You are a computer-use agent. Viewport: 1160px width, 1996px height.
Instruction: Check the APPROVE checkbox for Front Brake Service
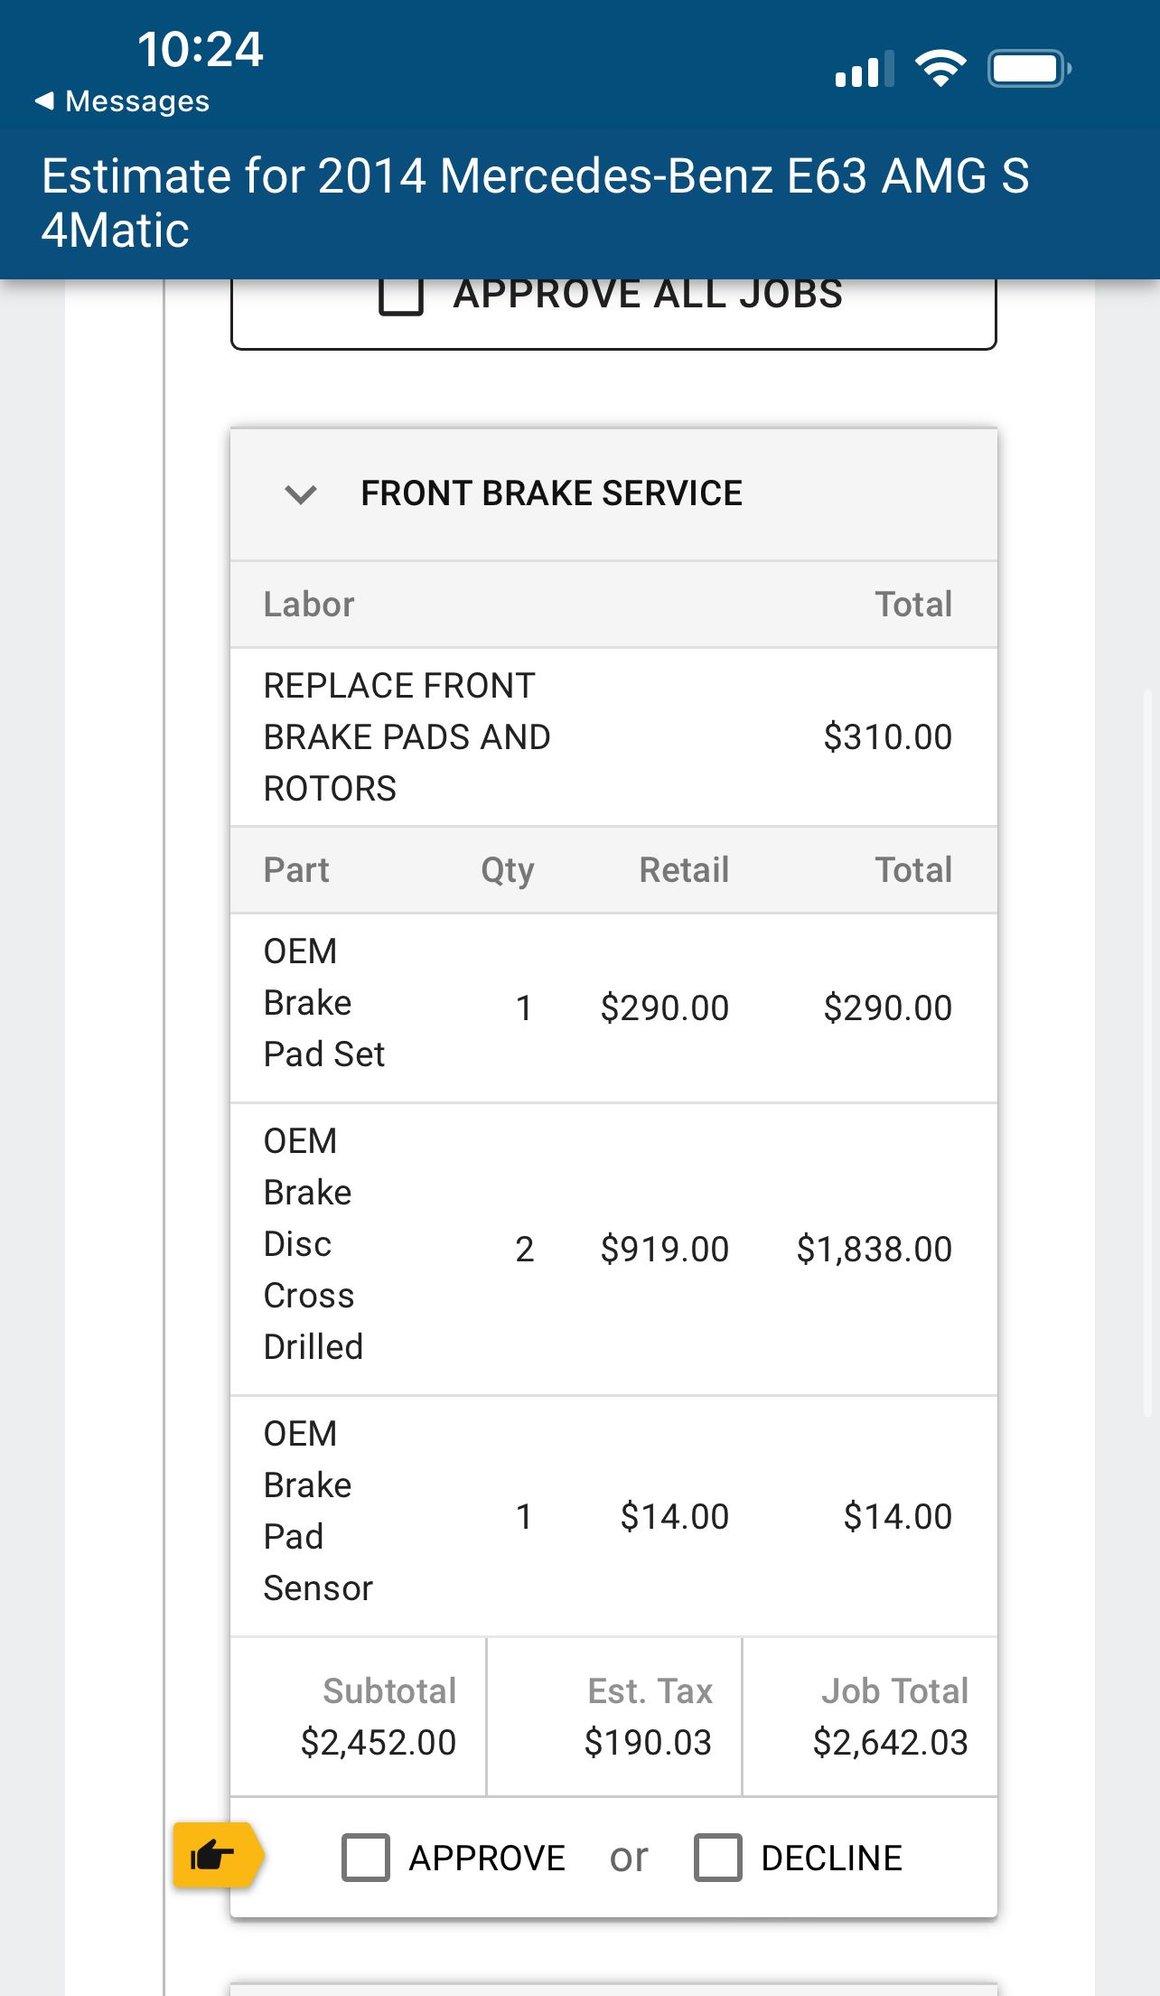click(366, 1857)
